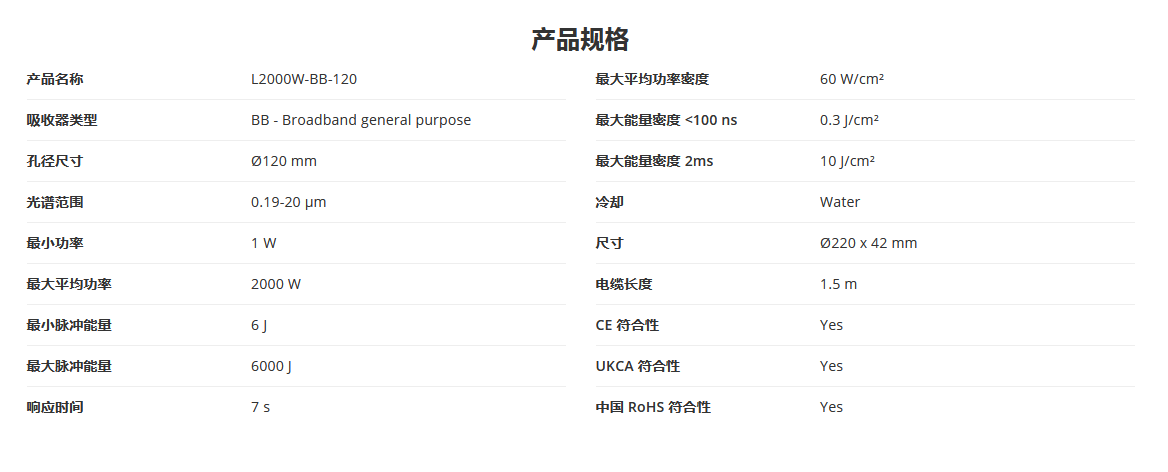Click the 6000 J max pulse energy value
Viewport: 1168px width, 472px height.
click(271, 366)
